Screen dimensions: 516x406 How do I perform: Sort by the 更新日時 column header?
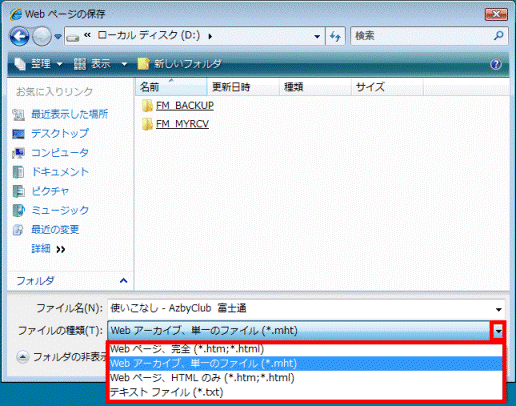pos(243,87)
